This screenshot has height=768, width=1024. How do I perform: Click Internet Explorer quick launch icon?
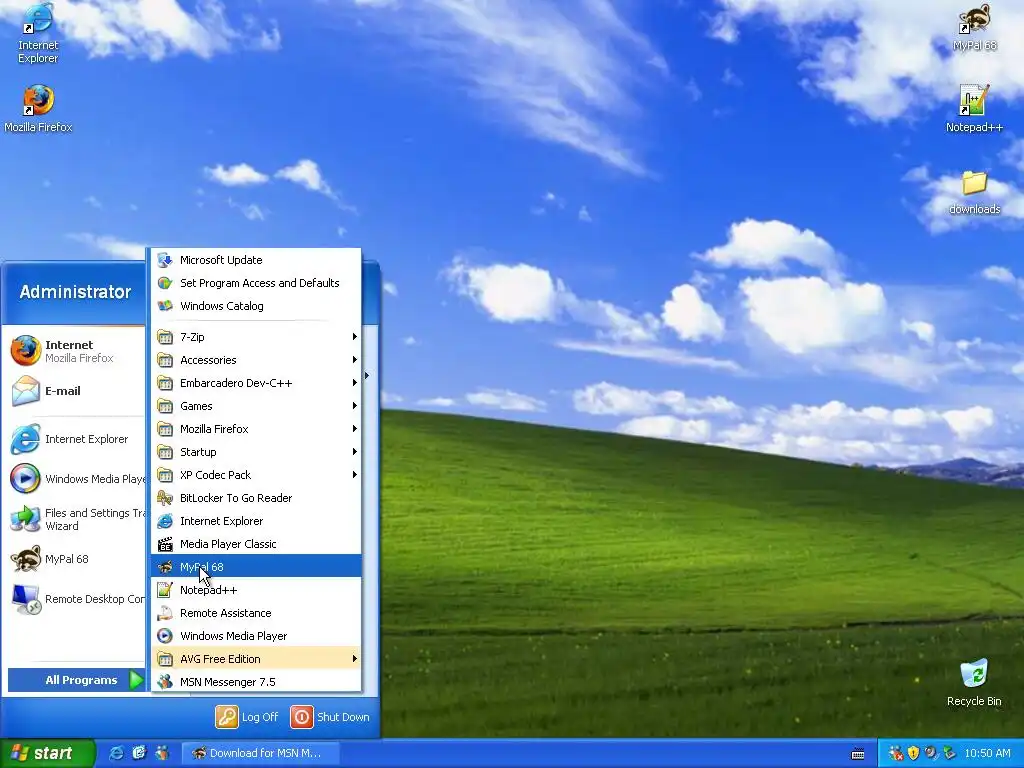(x=117, y=753)
